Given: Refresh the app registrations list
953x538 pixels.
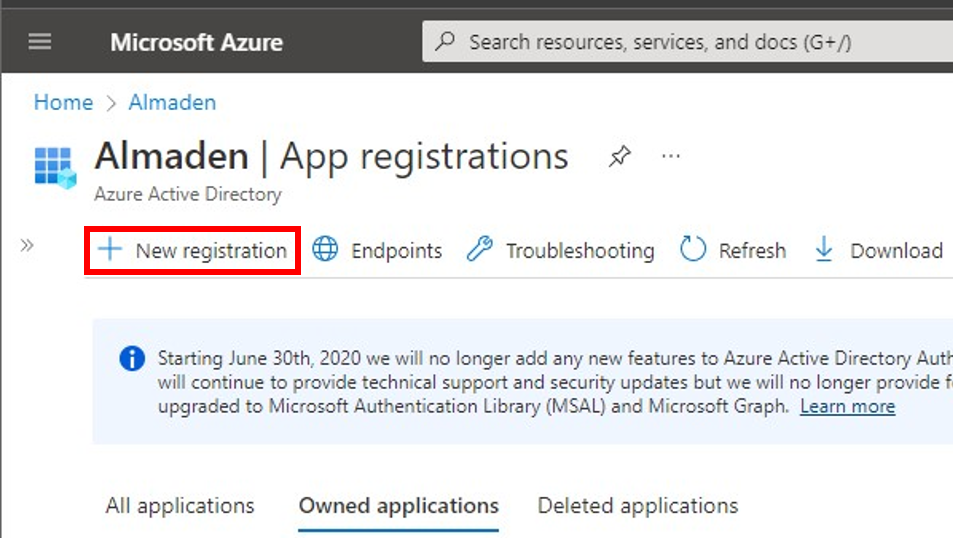Looking at the screenshot, I should pos(733,250).
